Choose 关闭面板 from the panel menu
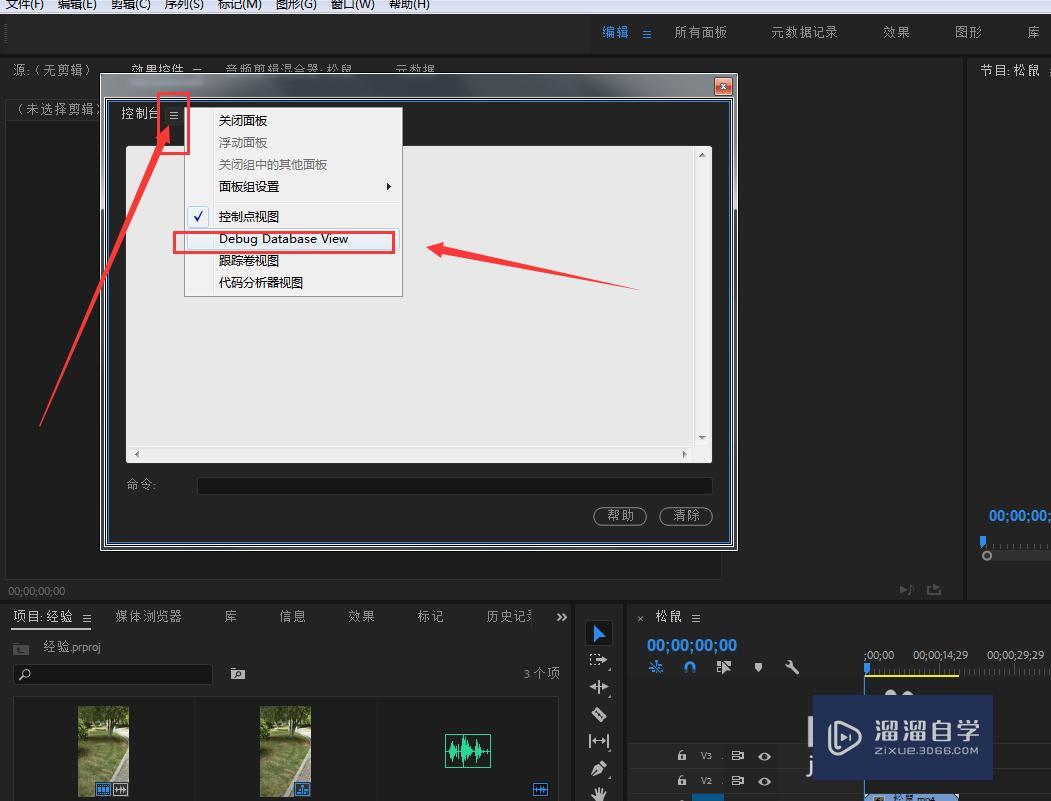The image size is (1051, 801). tap(293, 121)
